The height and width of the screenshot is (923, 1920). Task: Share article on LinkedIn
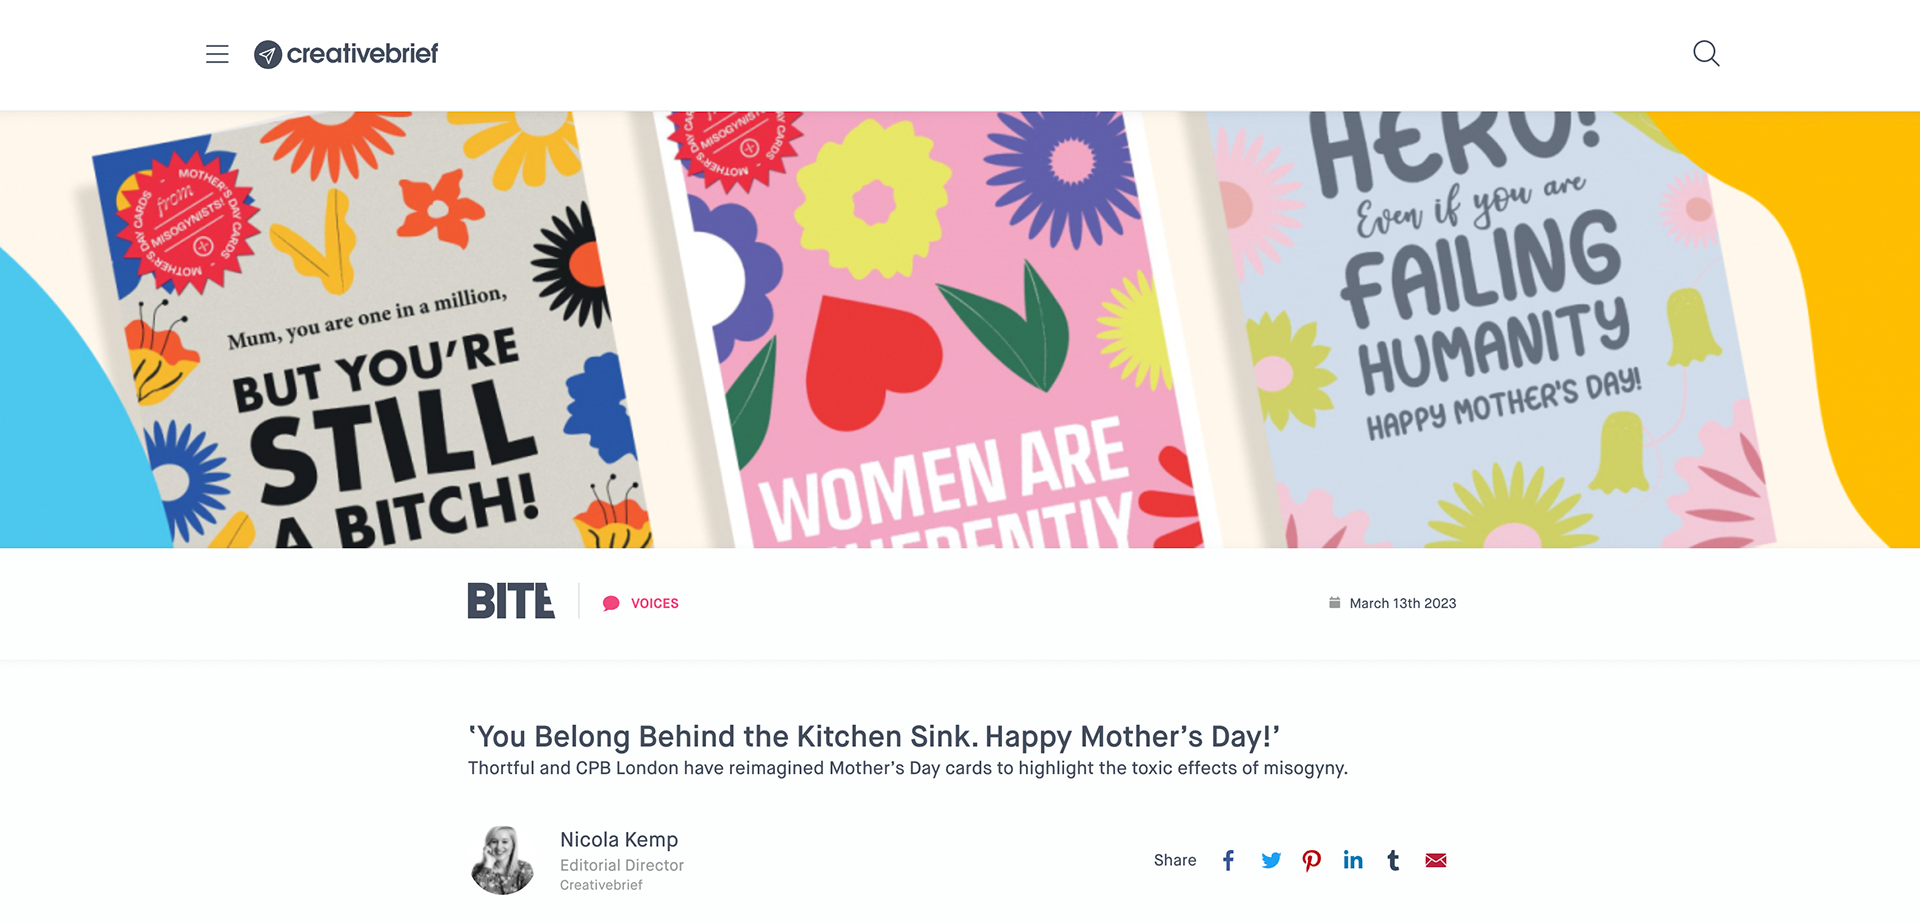pos(1353,860)
